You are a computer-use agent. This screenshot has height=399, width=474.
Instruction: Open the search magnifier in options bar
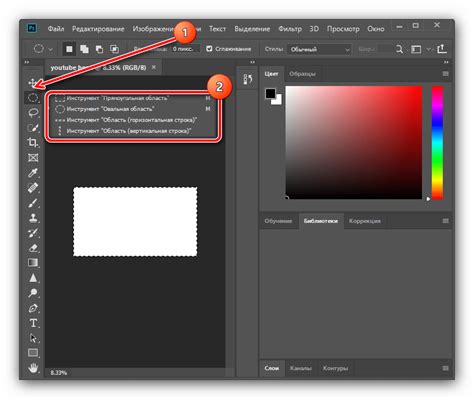click(x=399, y=49)
